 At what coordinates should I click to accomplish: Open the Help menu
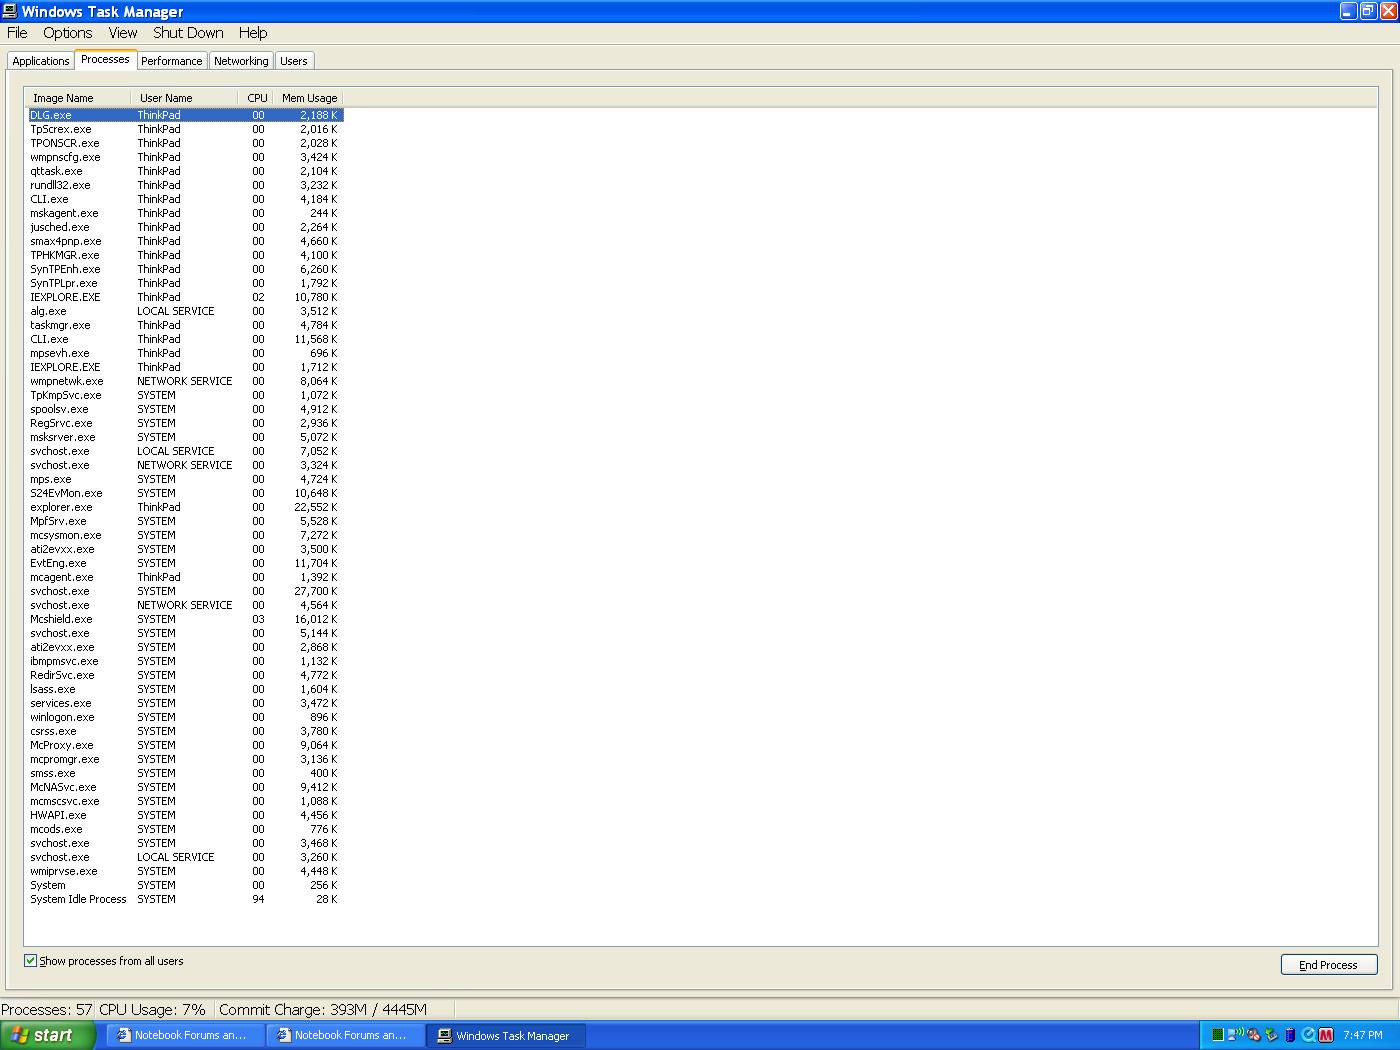click(x=253, y=33)
